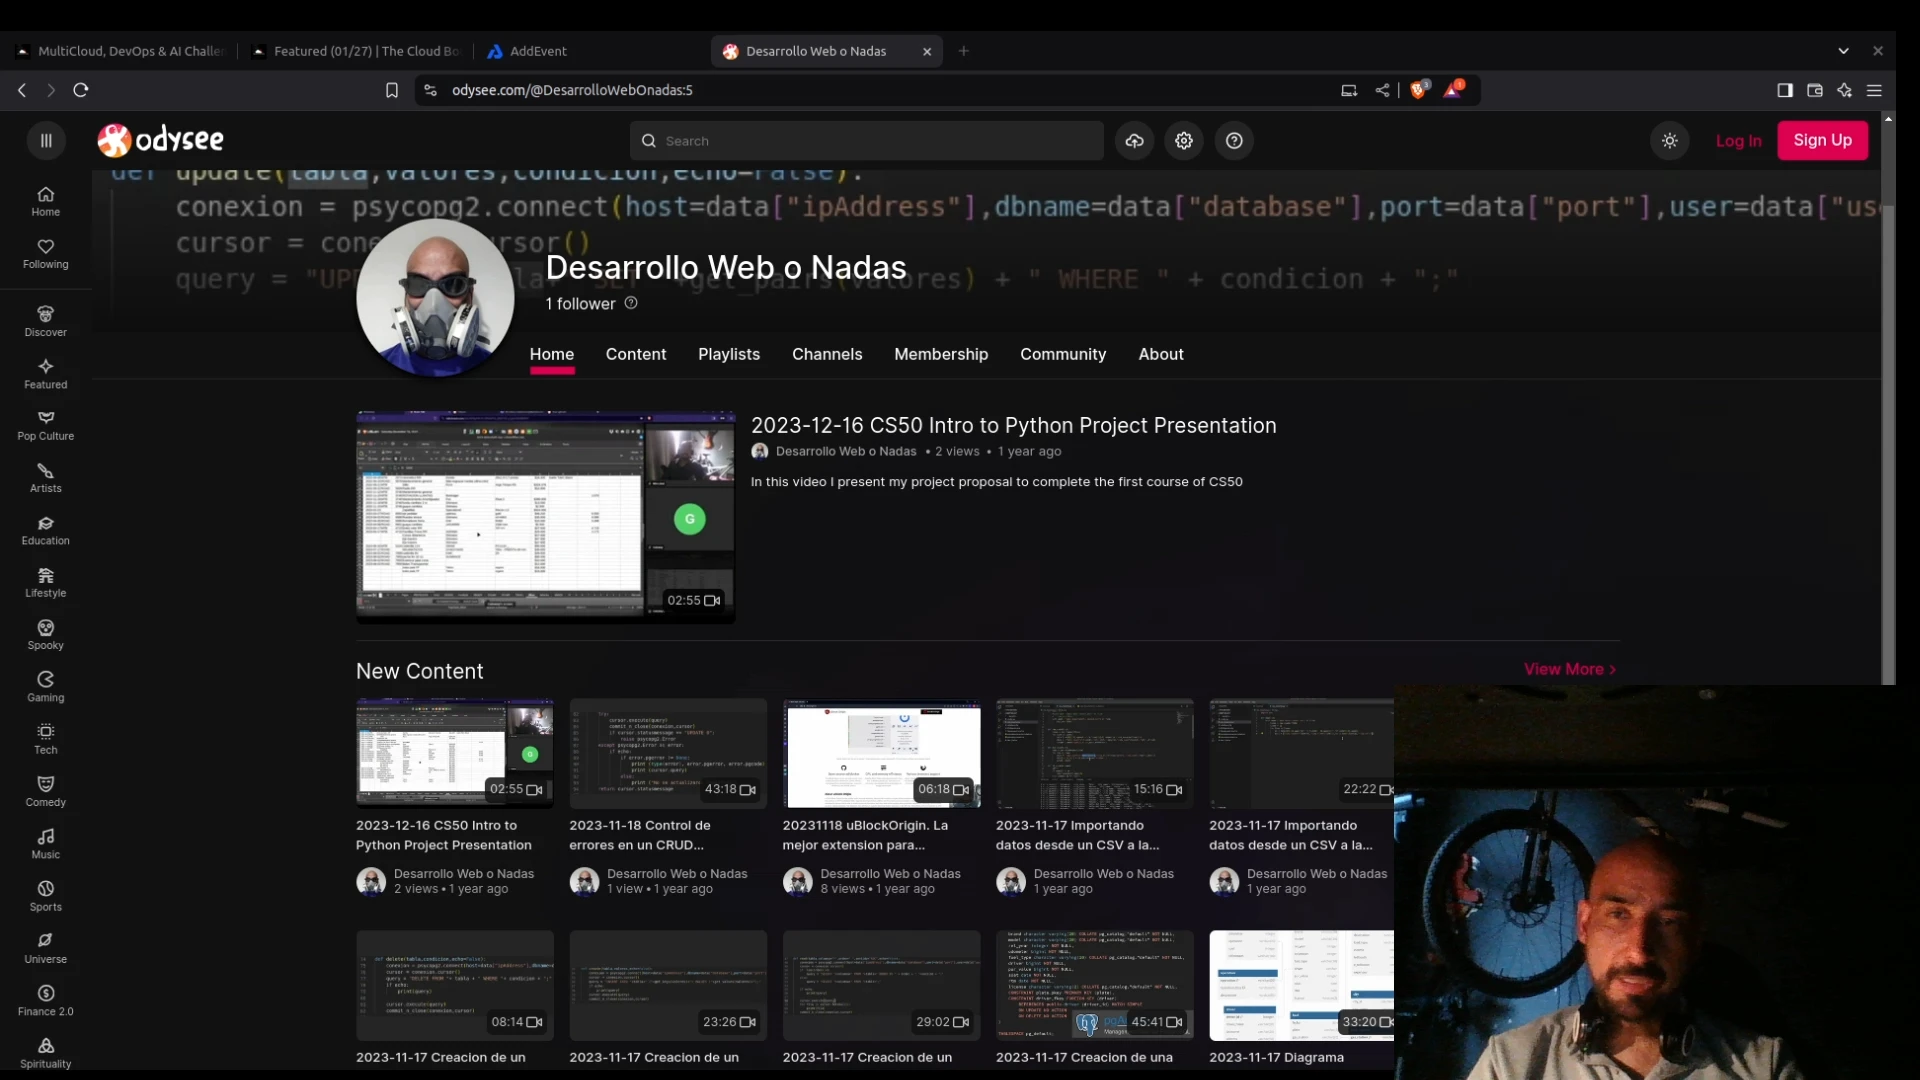
Task: Open Discover in the sidebar
Action: (x=46, y=322)
